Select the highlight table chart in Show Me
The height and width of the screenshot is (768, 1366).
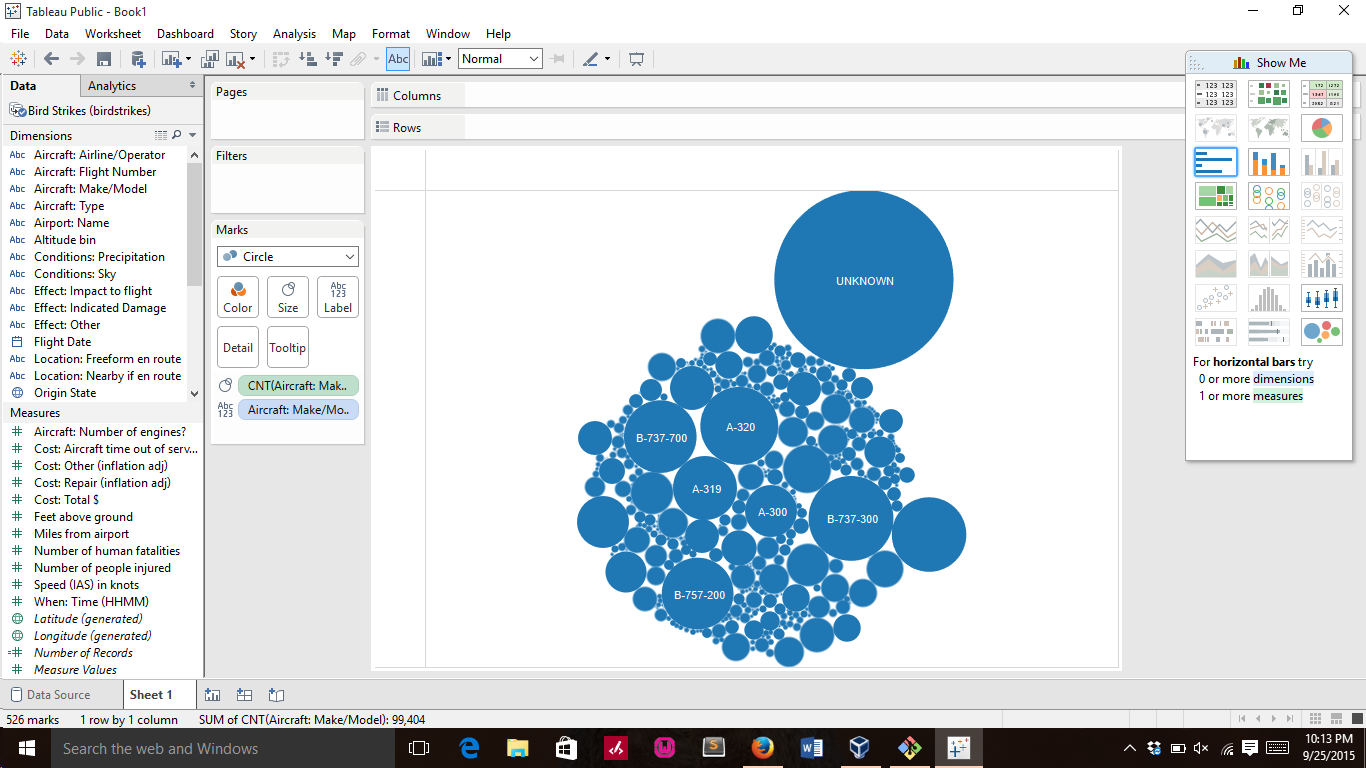point(1322,94)
